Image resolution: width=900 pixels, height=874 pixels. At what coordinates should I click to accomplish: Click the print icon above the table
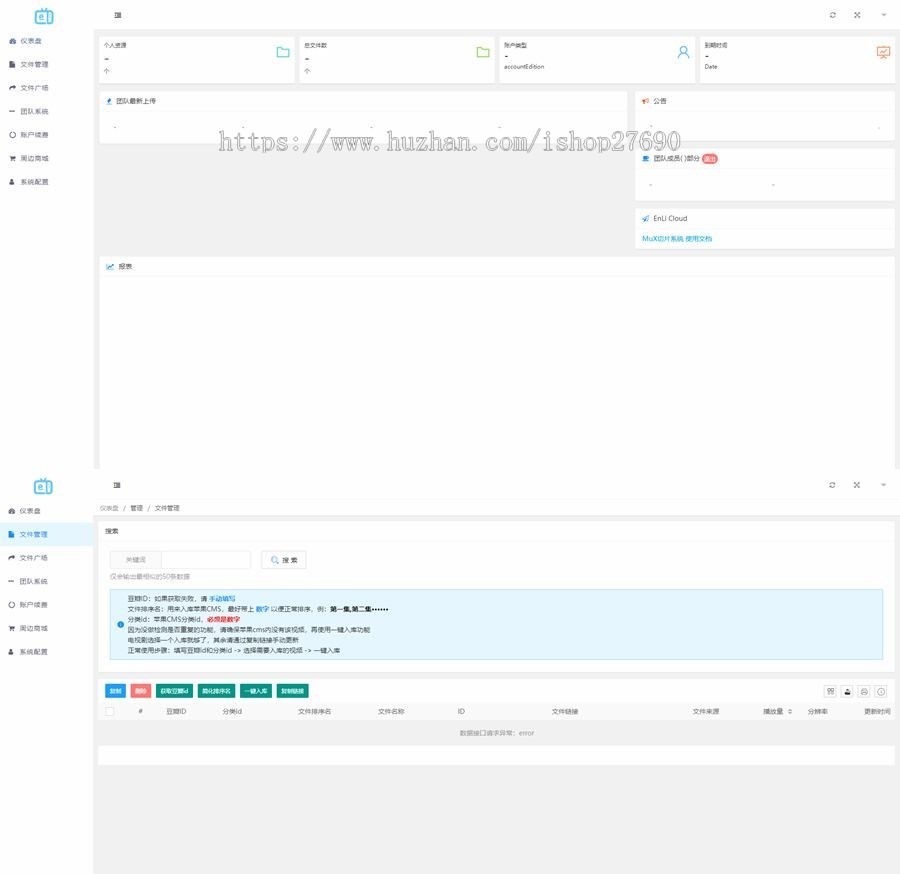864,692
